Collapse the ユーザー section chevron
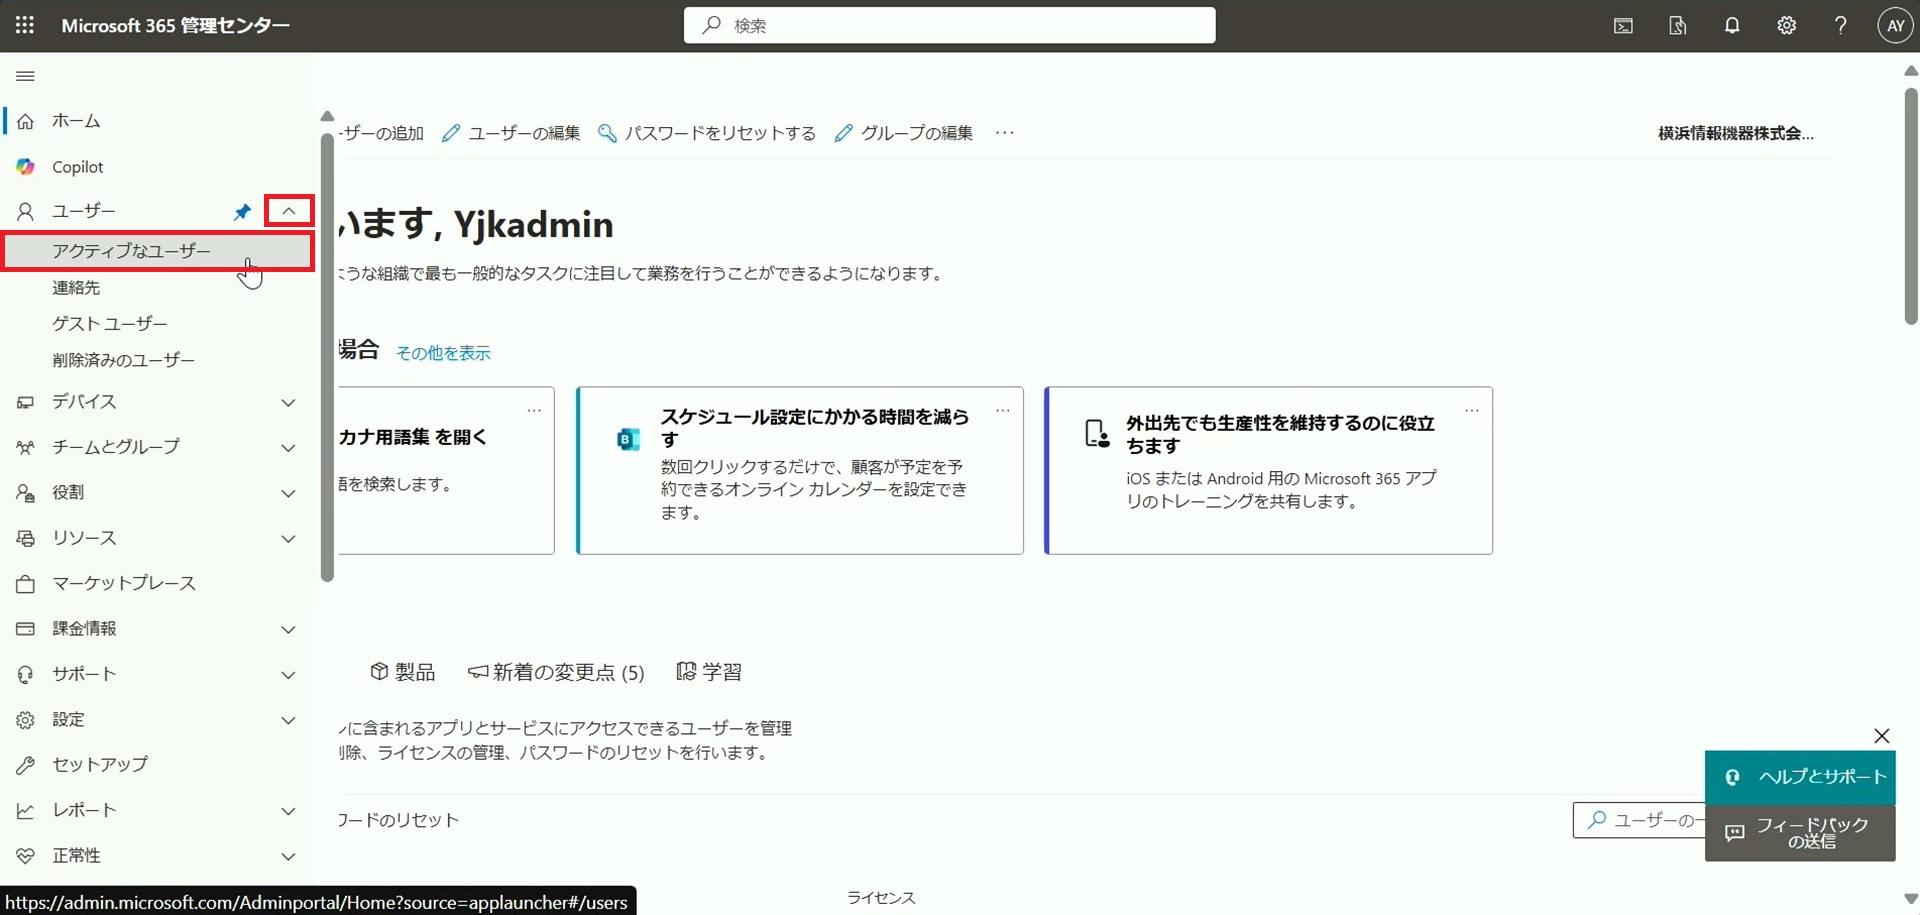Screen dimensions: 1920x915 pyautogui.click(x=289, y=211)
